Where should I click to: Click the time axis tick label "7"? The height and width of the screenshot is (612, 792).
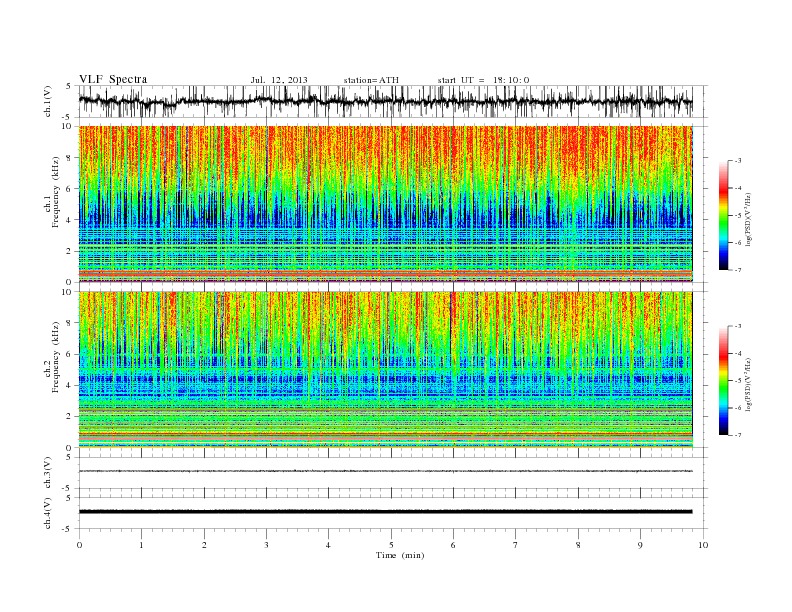click(x=516, y=545)
